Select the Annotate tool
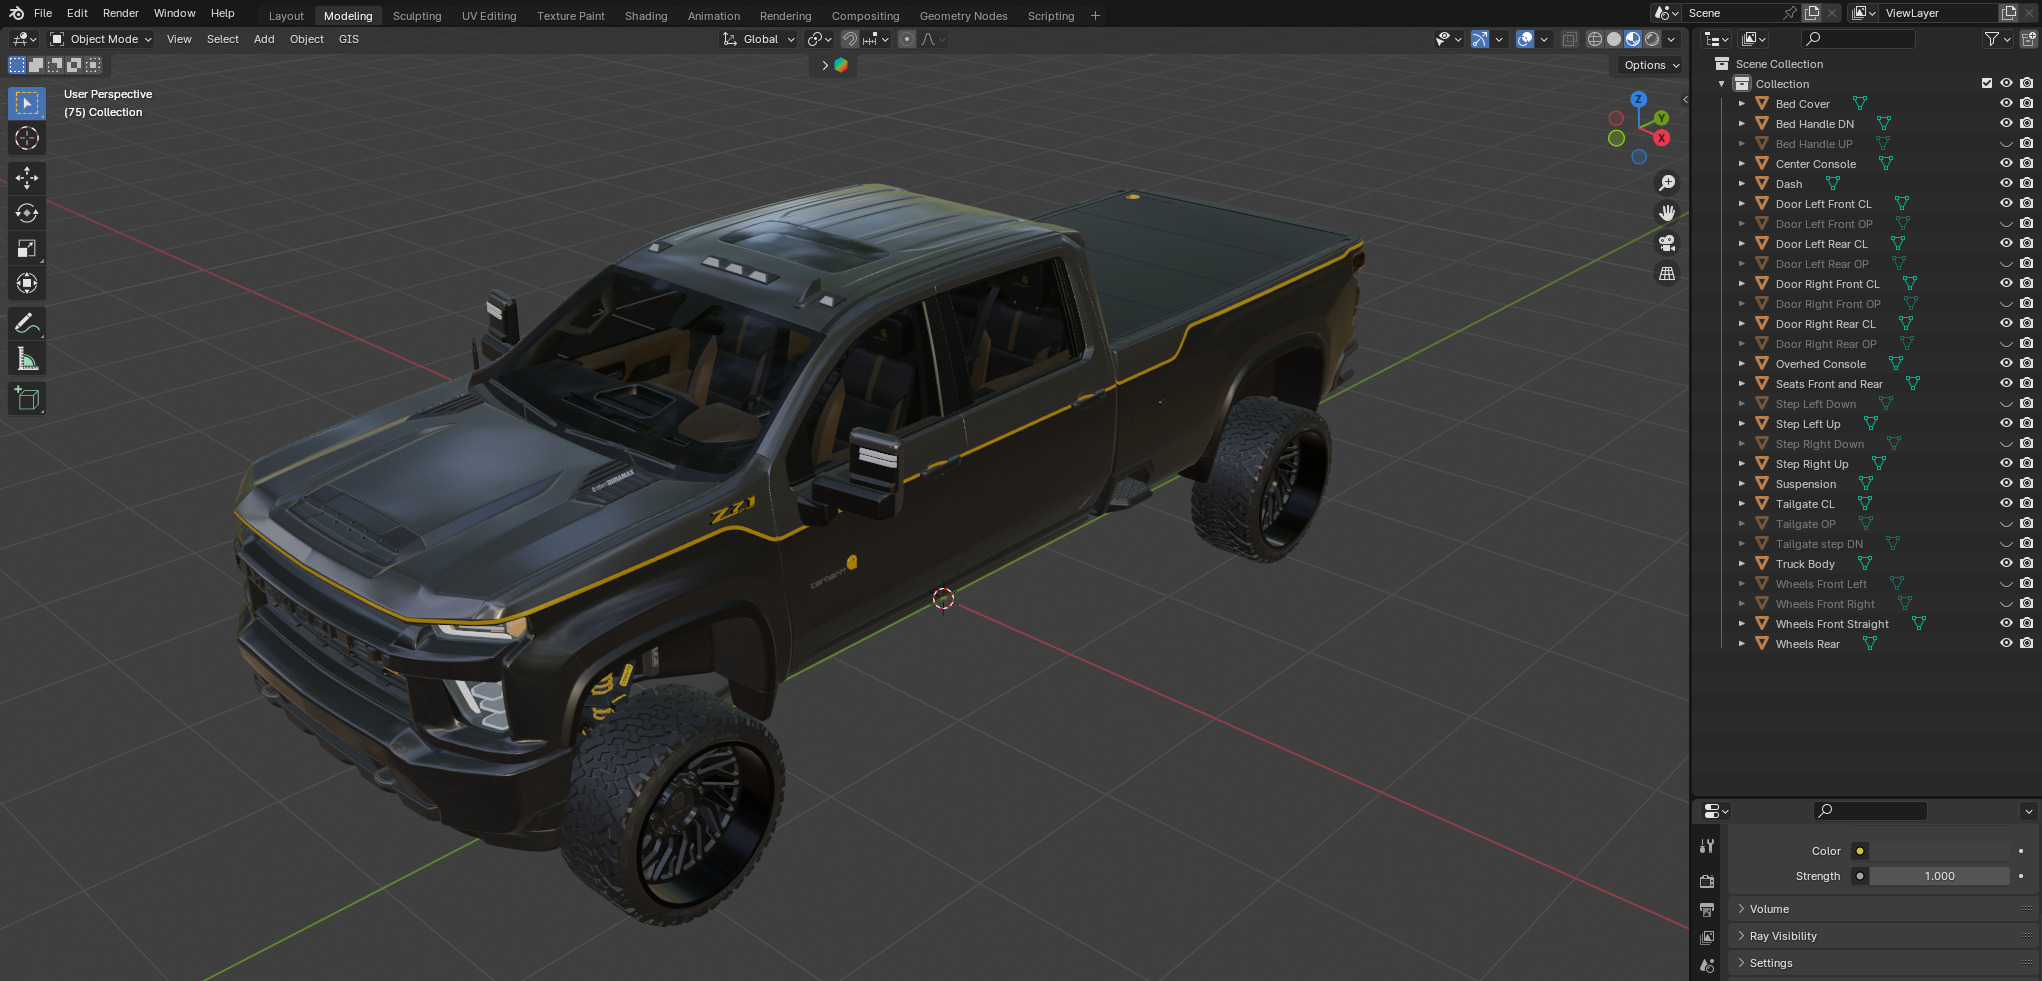This screenshot has width=2042, height=981. 27,323
